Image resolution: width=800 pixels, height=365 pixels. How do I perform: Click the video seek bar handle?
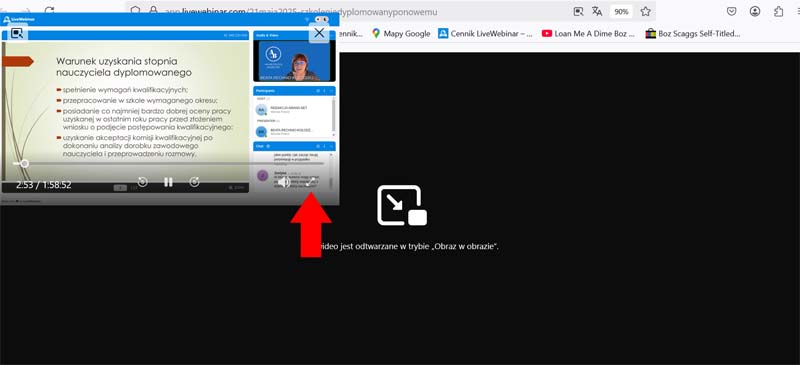(24, 164)
